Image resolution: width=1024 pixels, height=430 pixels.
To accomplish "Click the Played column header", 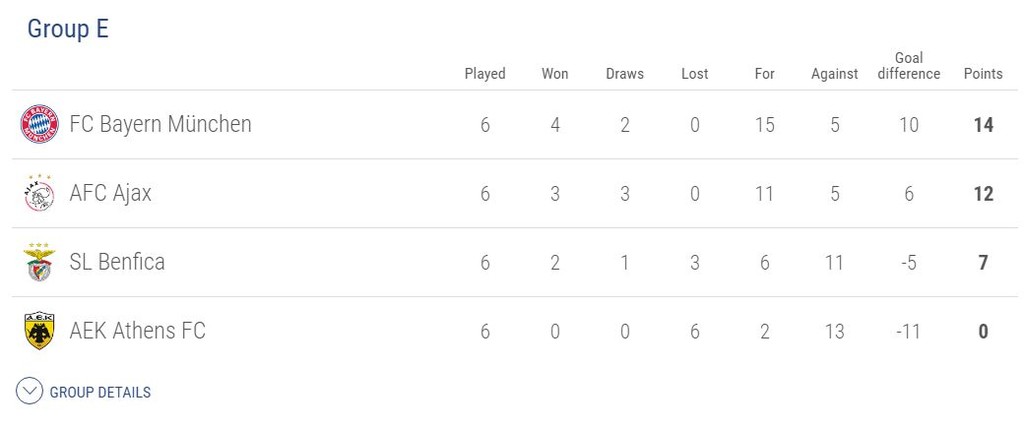I will (x=485, y=74).
